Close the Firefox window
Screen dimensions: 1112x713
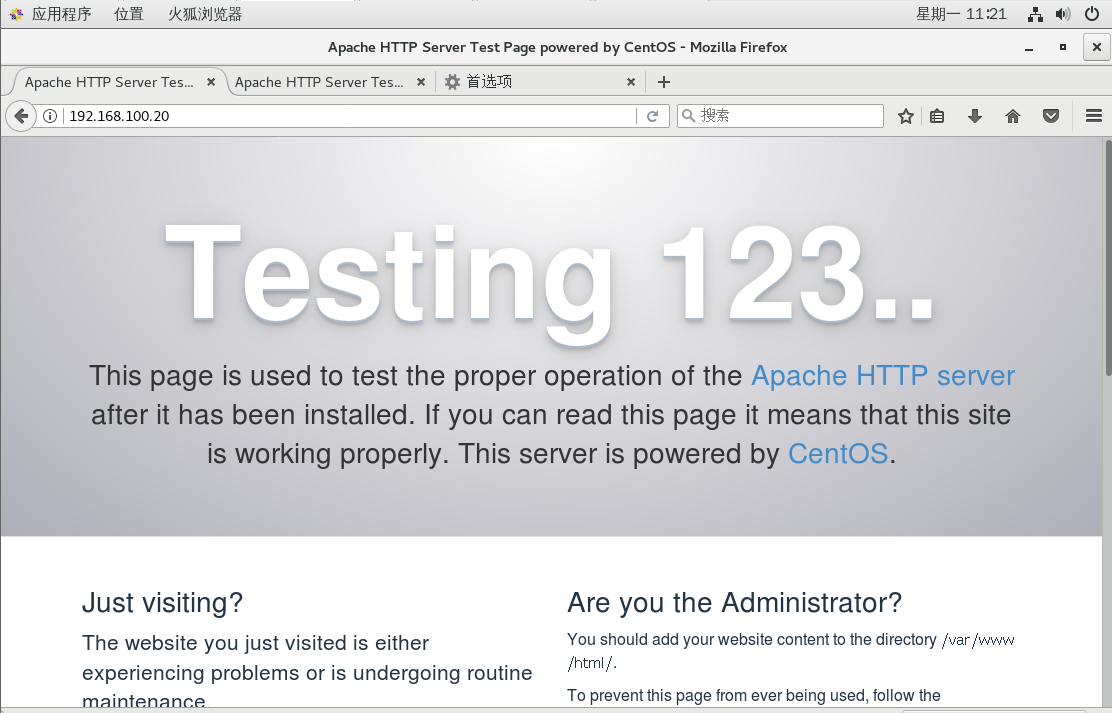pyautogui.click(x=1096, y=48)
